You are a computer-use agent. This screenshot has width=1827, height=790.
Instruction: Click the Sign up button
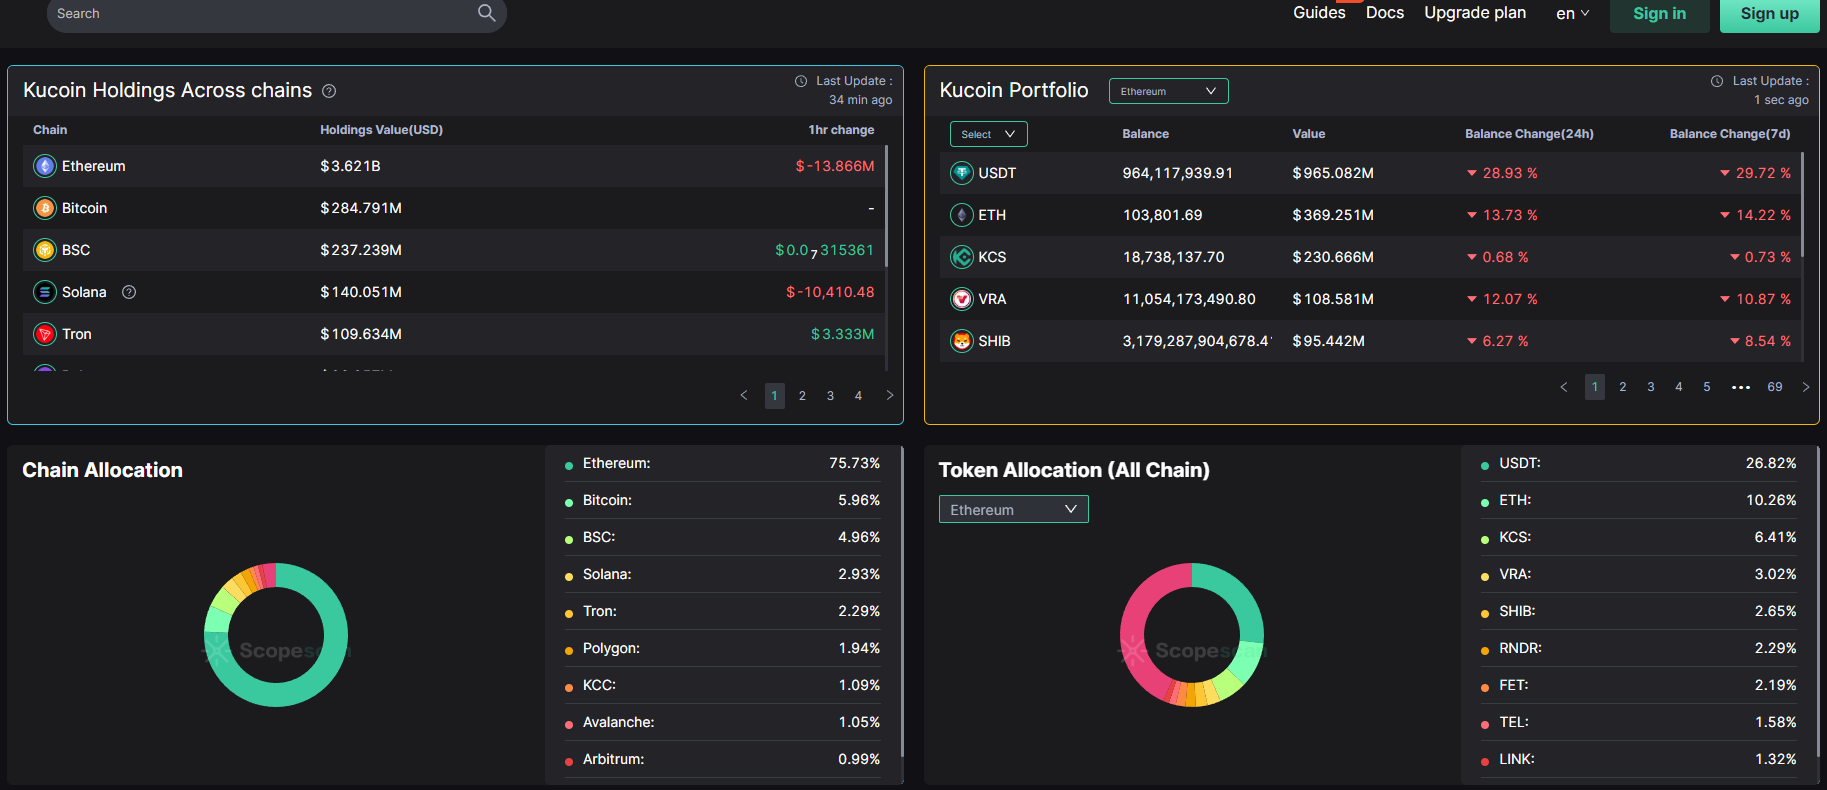click(1768, 14)
